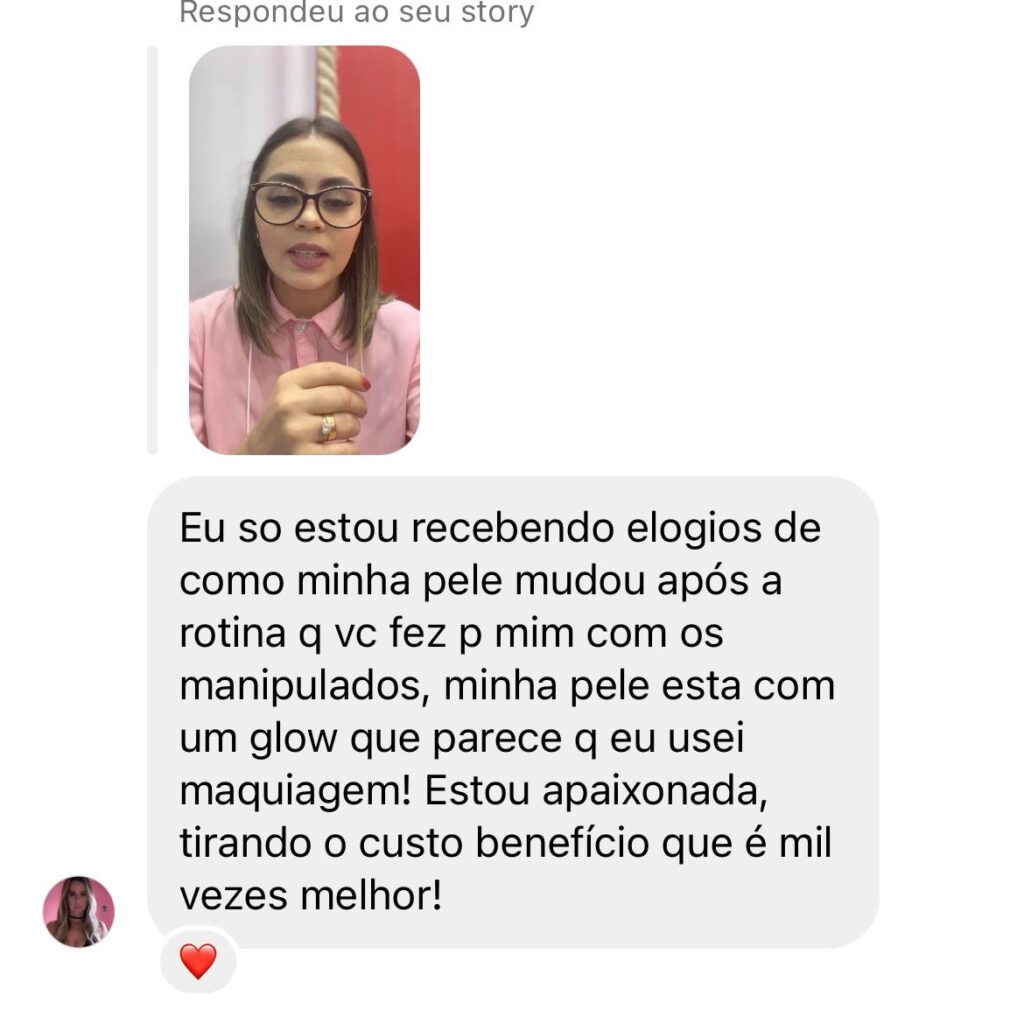The height and width of the screenshot is (1017, 1024).
Task: Tap the gray vertical reply bar beside story
Action: 152,250
